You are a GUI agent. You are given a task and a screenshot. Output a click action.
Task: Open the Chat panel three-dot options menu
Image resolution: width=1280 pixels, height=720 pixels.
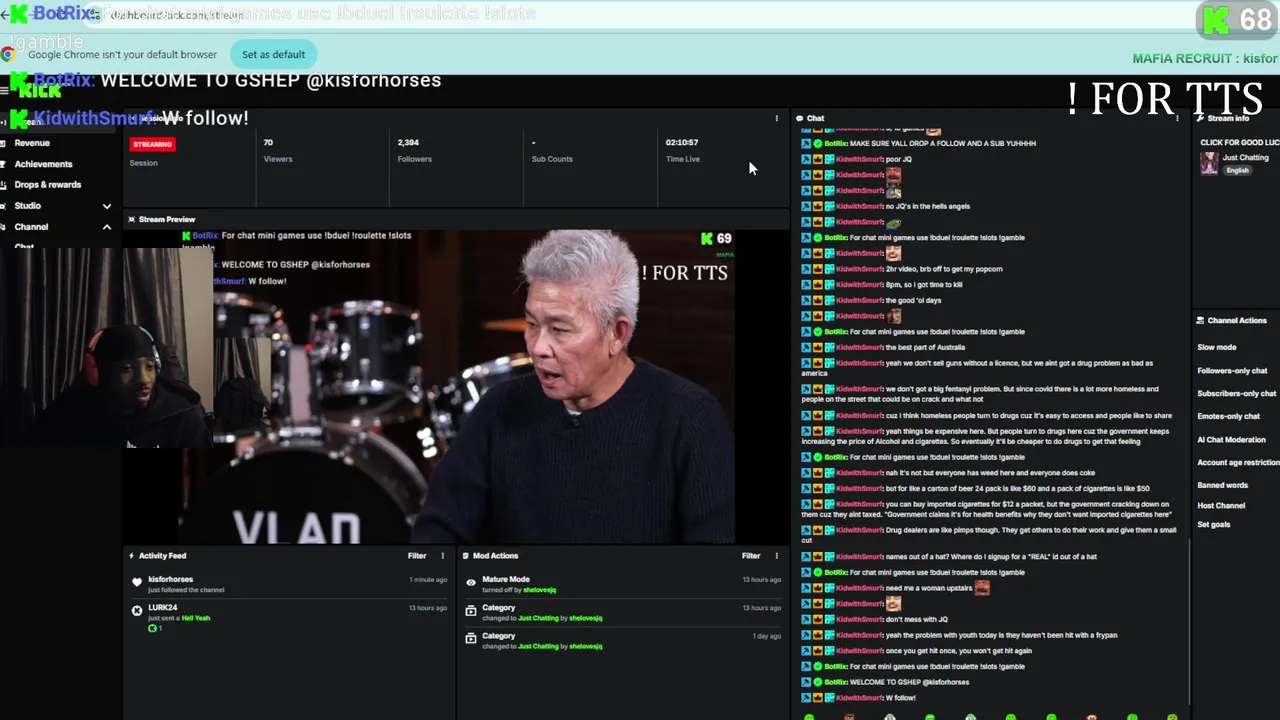(x=1177, y=118)
